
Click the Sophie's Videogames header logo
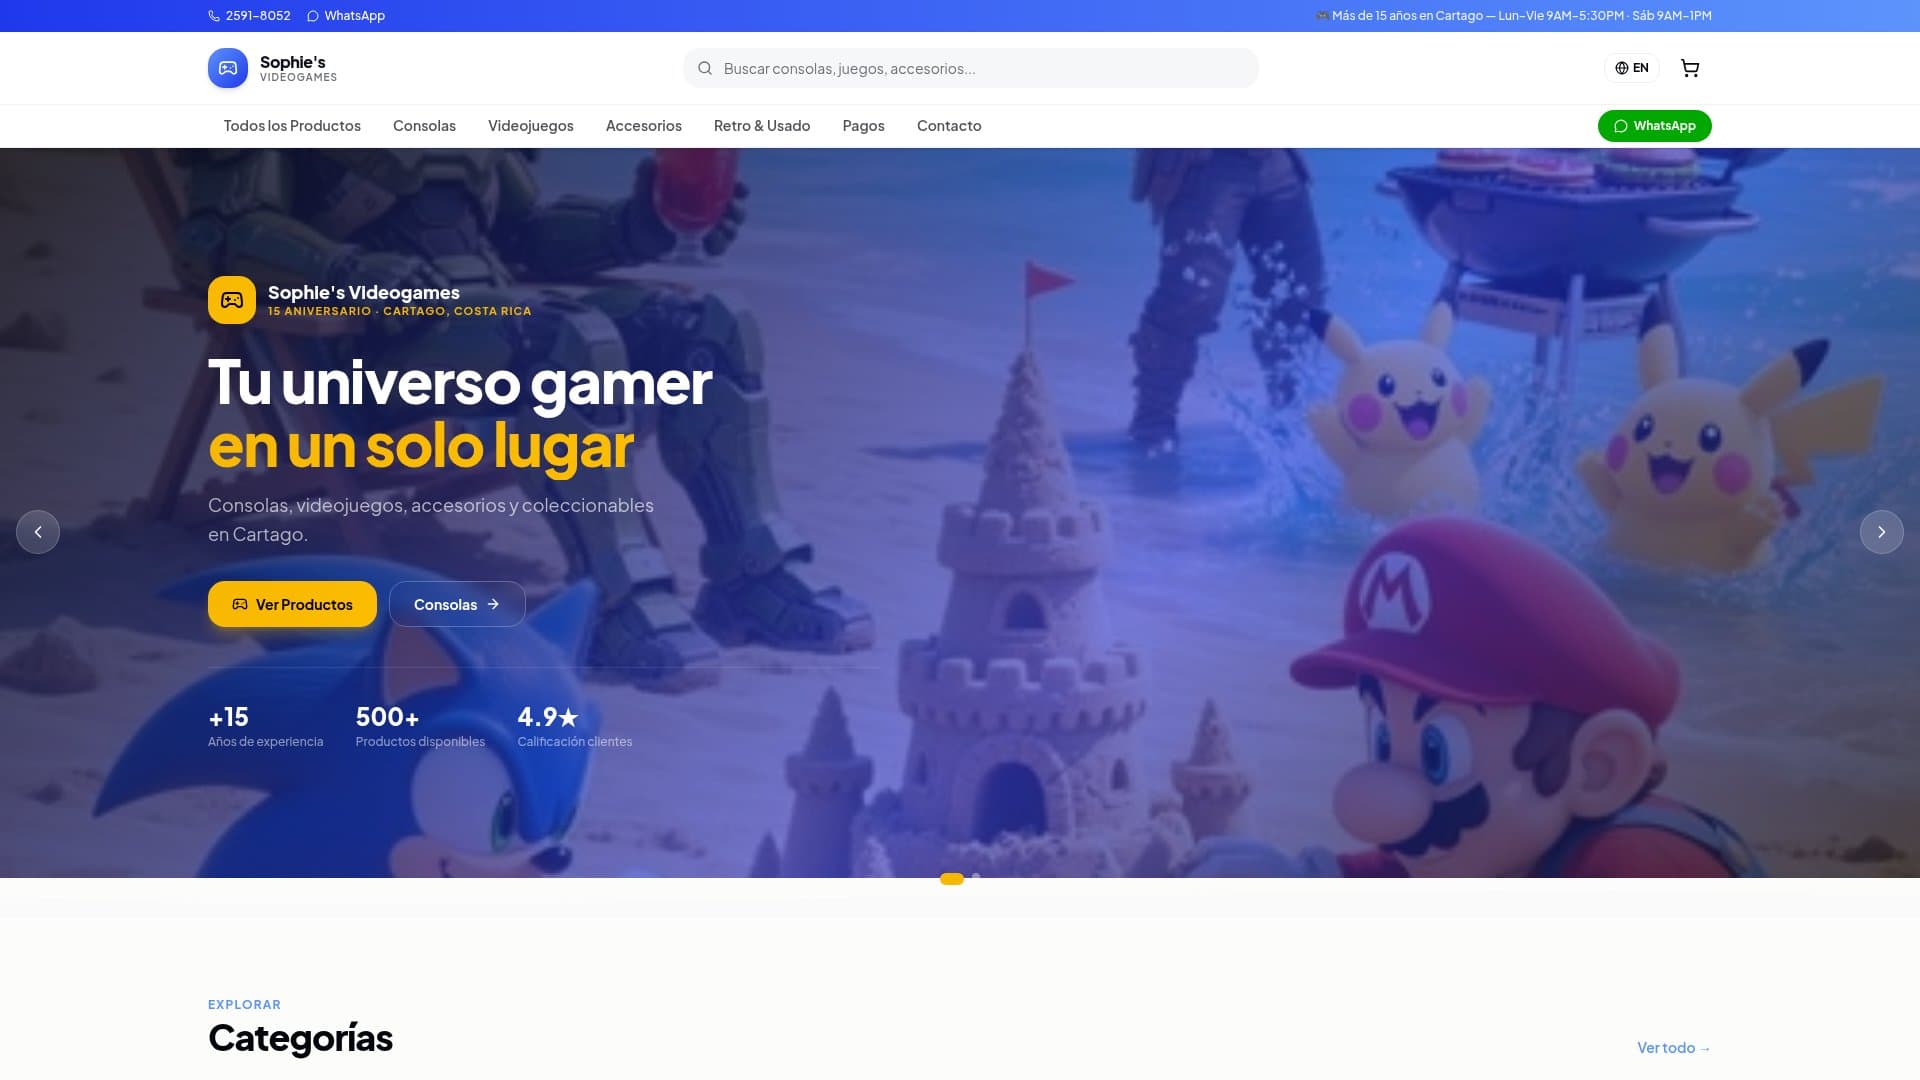[x=272, y=68]
